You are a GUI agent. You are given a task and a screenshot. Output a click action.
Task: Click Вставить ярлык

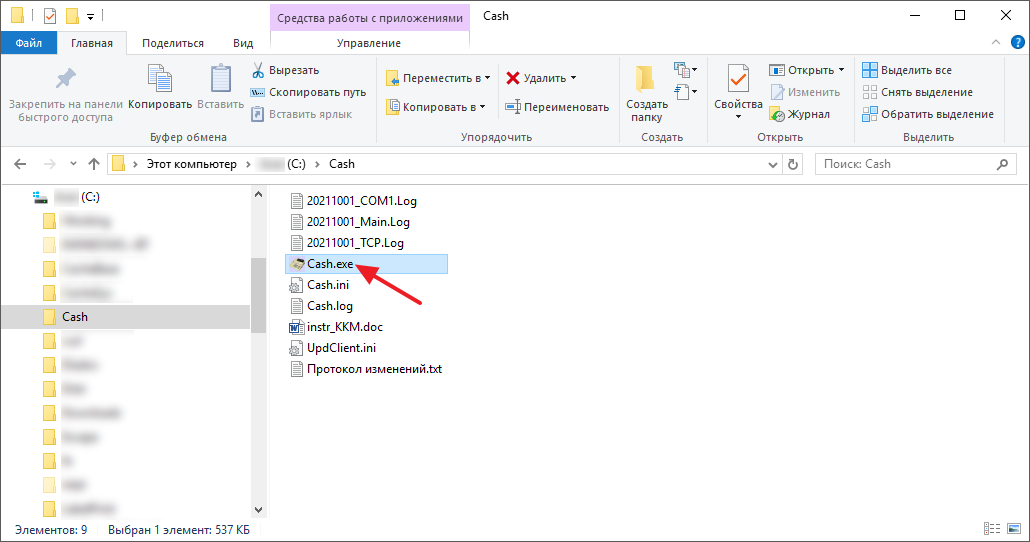[302, 114]
